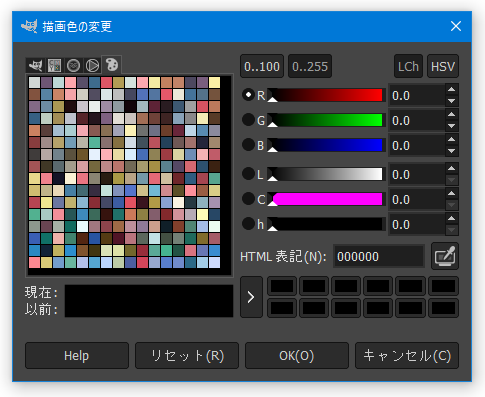This screenshot has height=397, width=485.
Task: Select the C chroma radio button
Action: pos(248,199)
